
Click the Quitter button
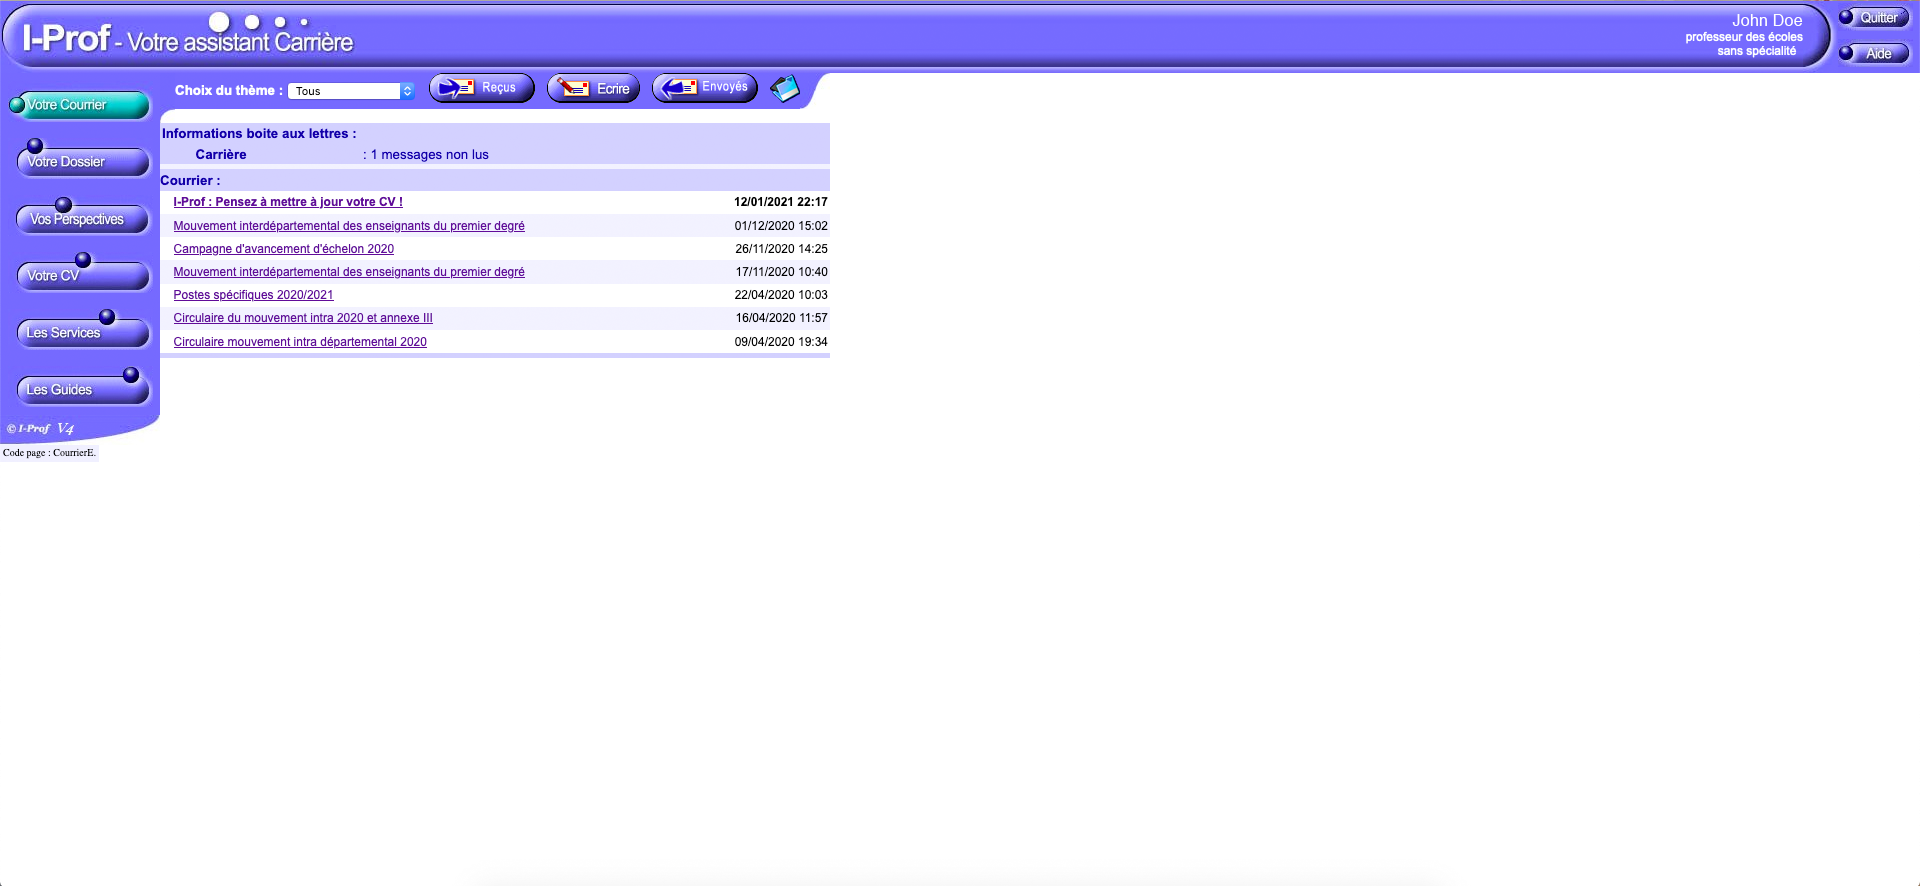pos(1874,18)
